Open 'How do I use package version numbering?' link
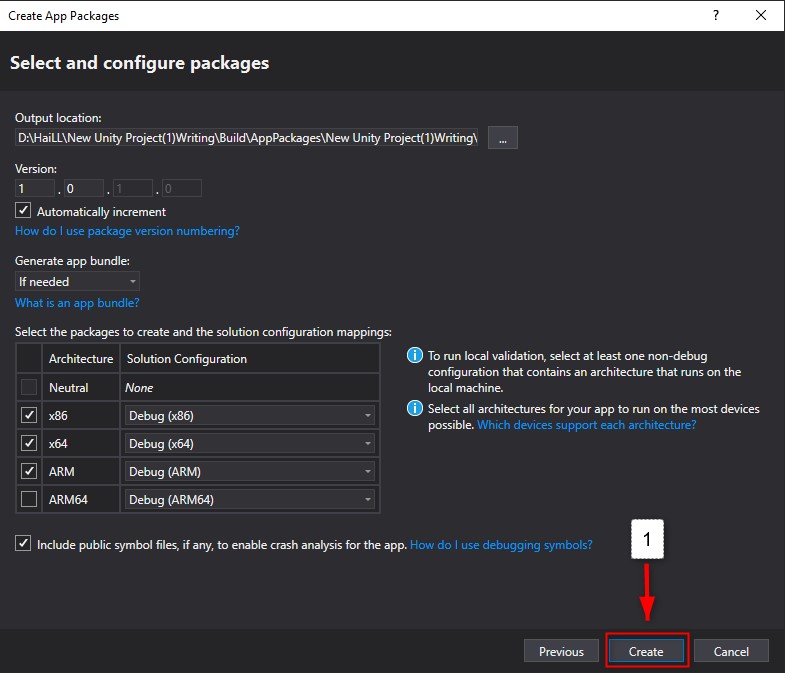 point(127,231)
